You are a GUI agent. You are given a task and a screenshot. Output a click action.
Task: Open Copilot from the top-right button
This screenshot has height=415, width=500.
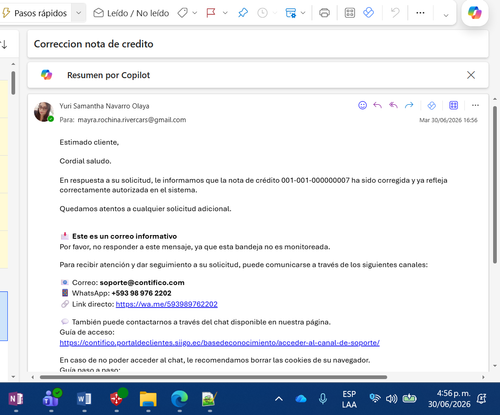click(x=475, y=13)
